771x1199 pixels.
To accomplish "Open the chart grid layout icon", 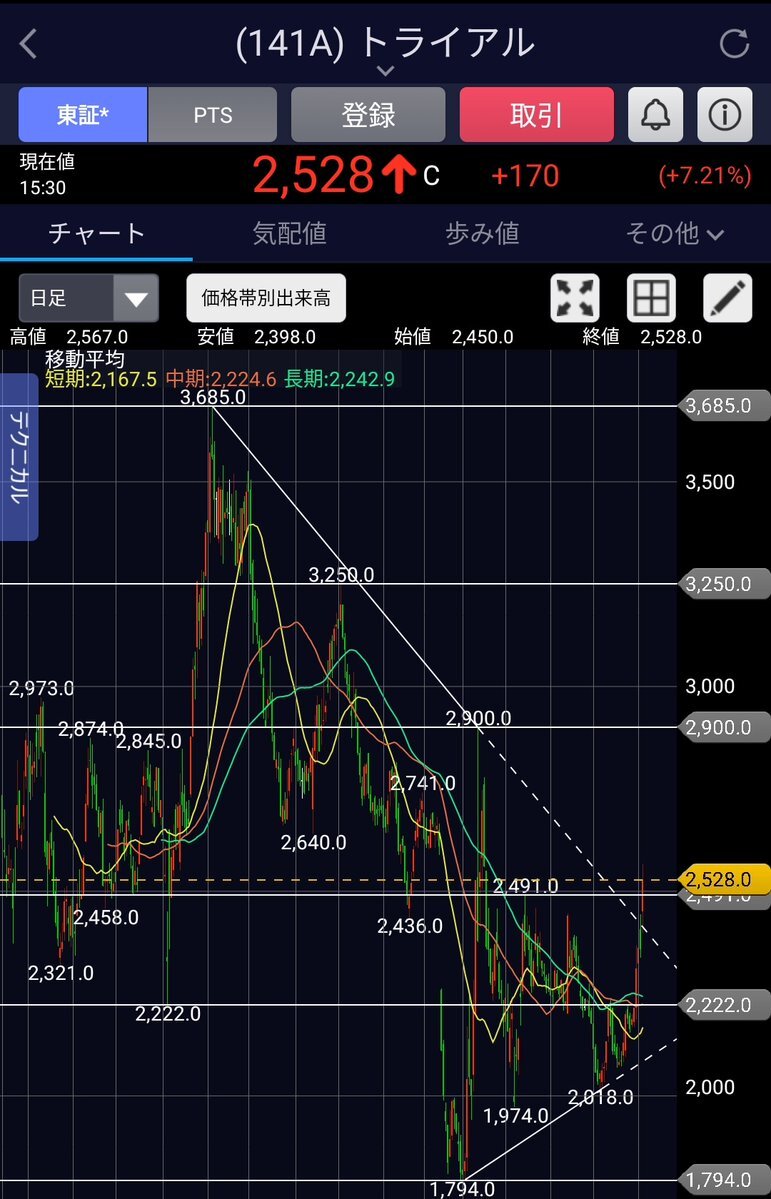I will point(651,298).
